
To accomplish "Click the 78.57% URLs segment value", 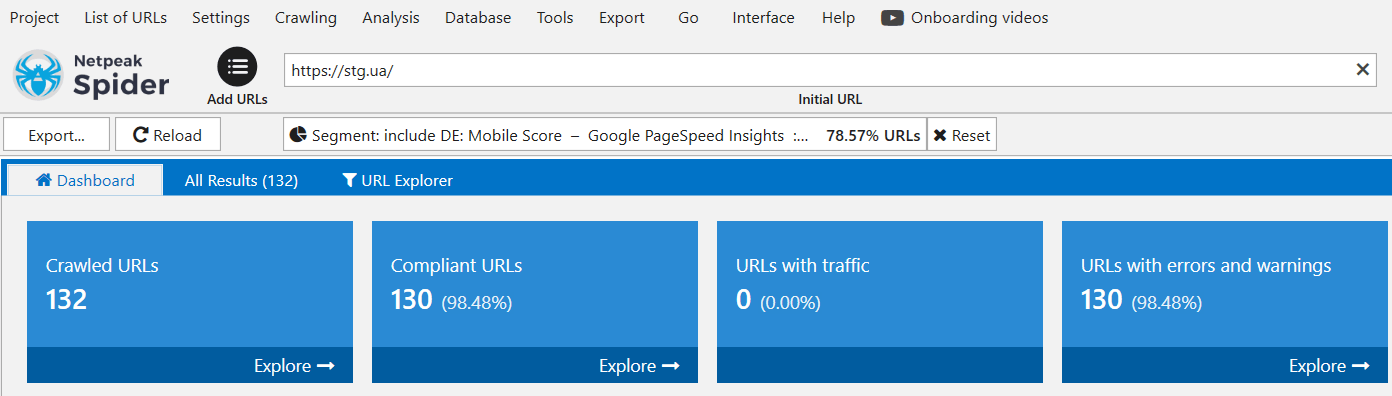I will click(x=873, y=135).
